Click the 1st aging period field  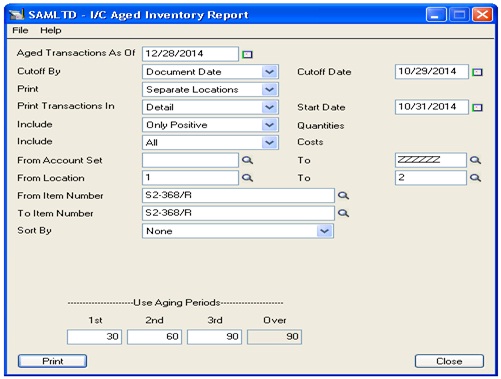pos(94,337)
